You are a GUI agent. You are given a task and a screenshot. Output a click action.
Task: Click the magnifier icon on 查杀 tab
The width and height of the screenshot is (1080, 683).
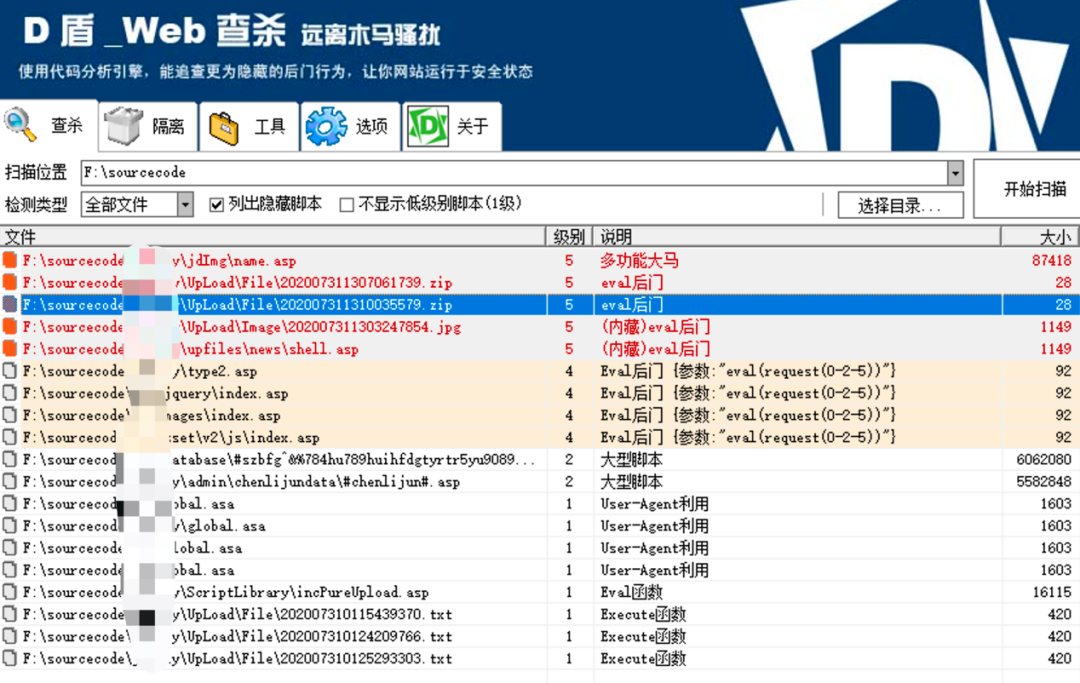click(x=20, y=125)
